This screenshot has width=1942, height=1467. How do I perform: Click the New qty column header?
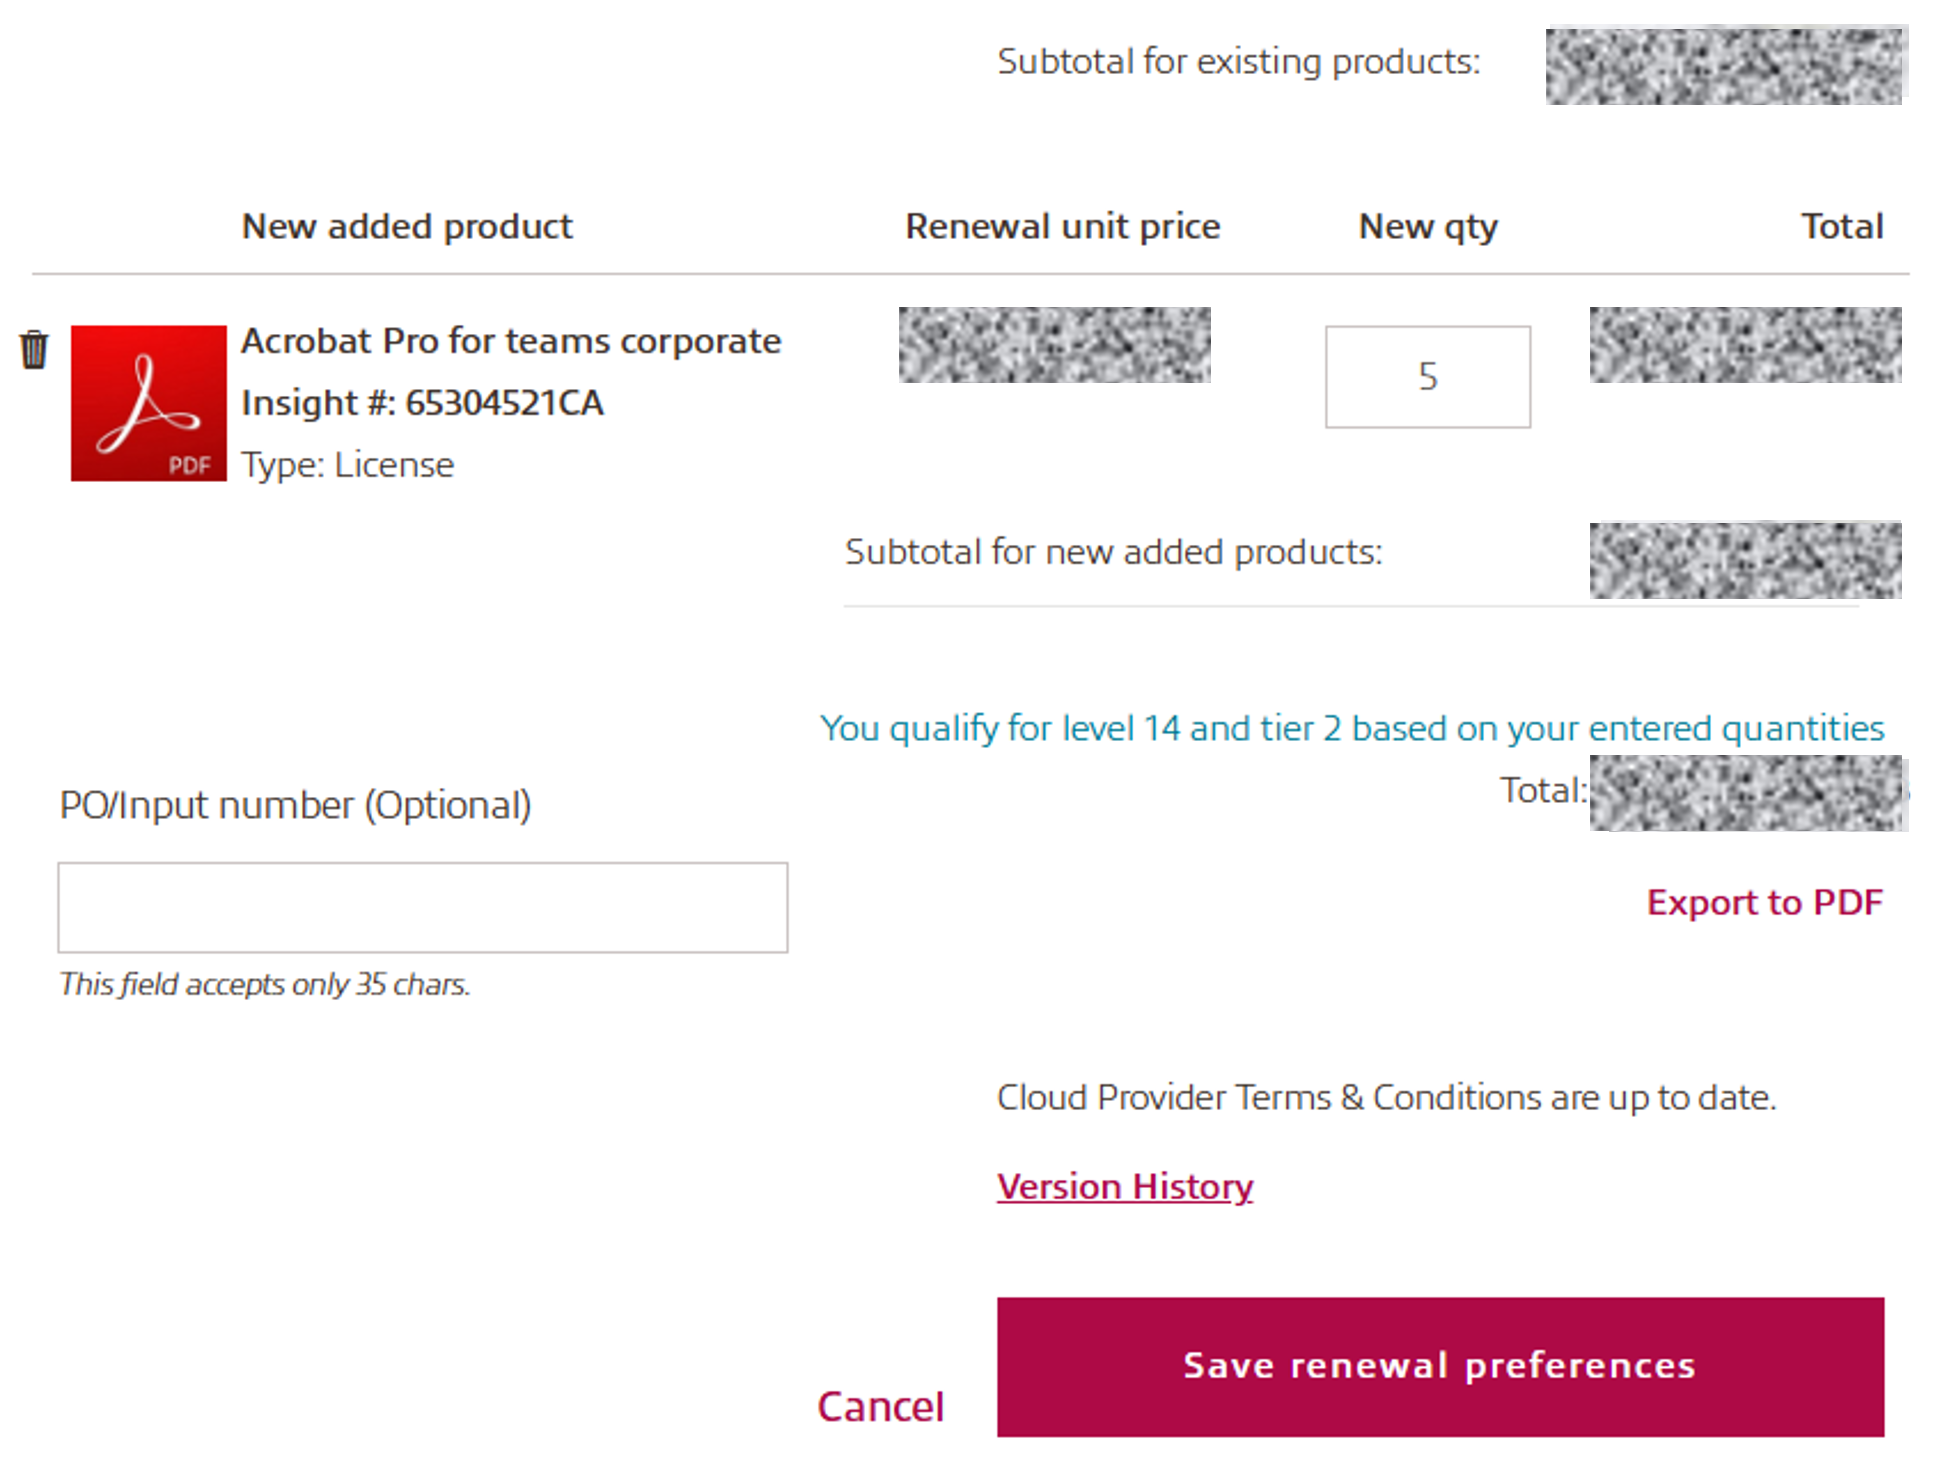pyautogui.click(x=1427, y=226)
